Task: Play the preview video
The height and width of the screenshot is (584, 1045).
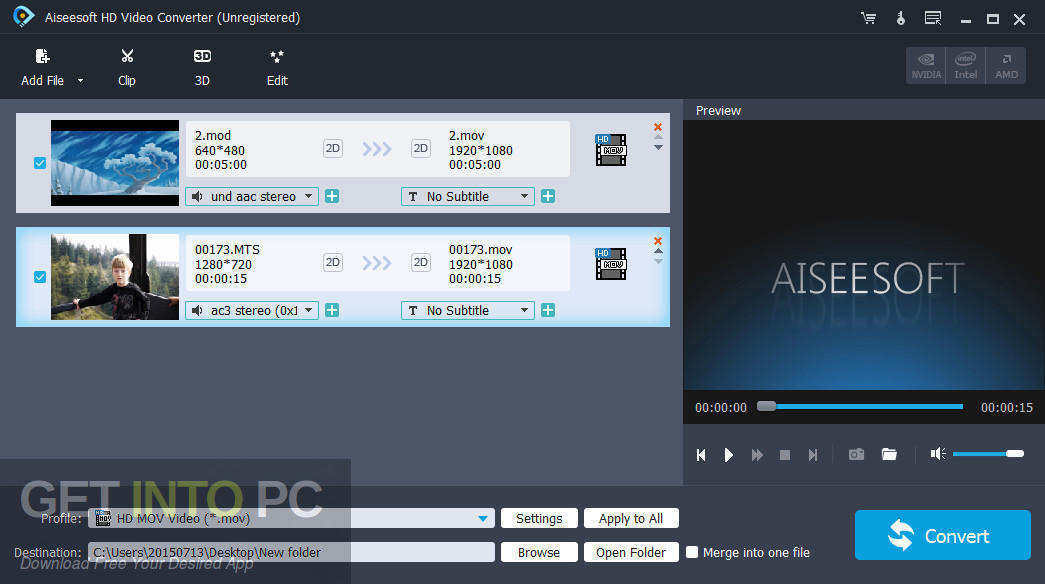Action: pyautogui.click(x=729, y=454)
